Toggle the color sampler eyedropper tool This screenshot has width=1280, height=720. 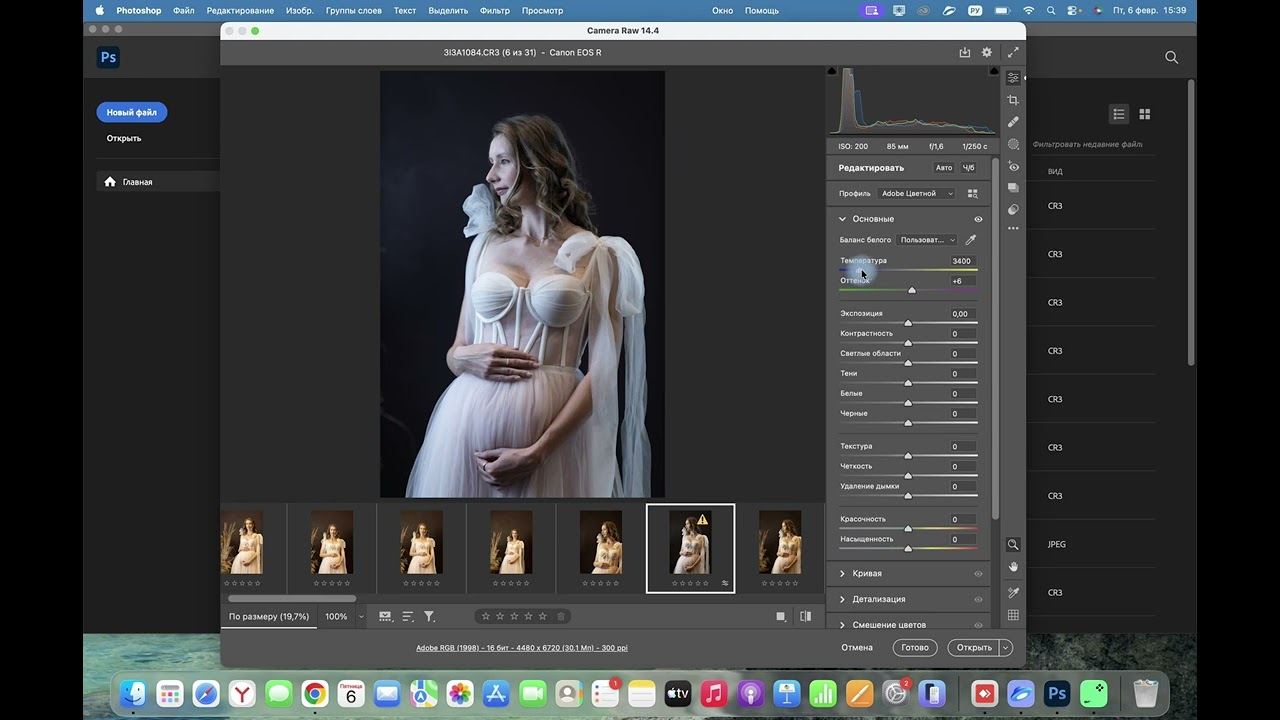click(1013, 593)
